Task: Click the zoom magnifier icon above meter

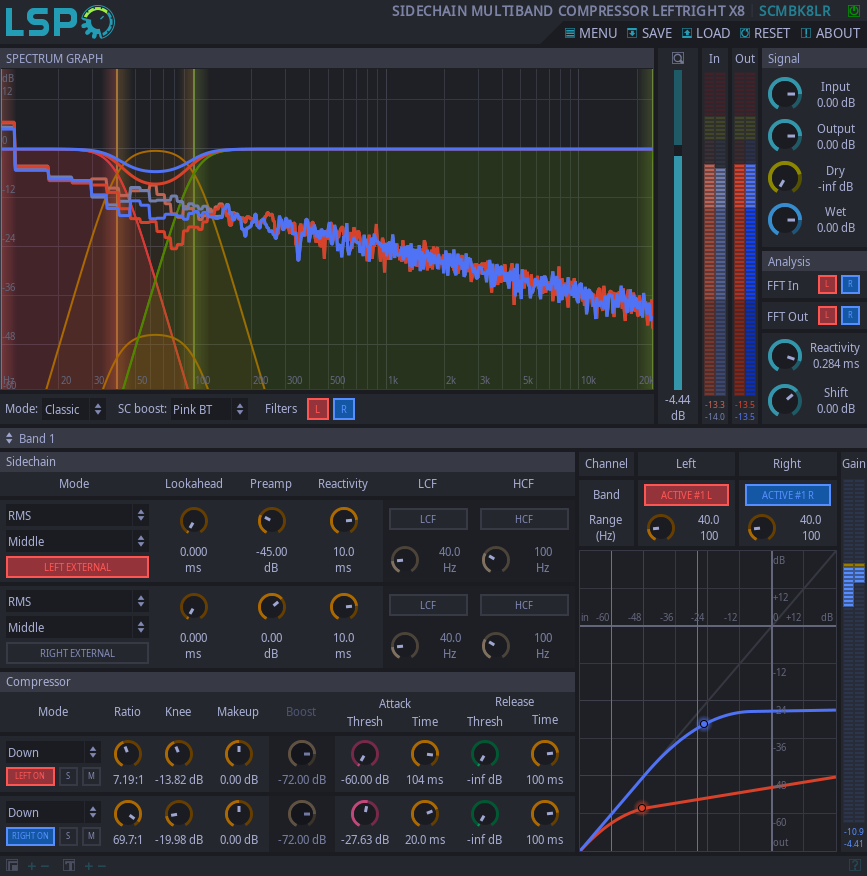Action: [678, 58]
